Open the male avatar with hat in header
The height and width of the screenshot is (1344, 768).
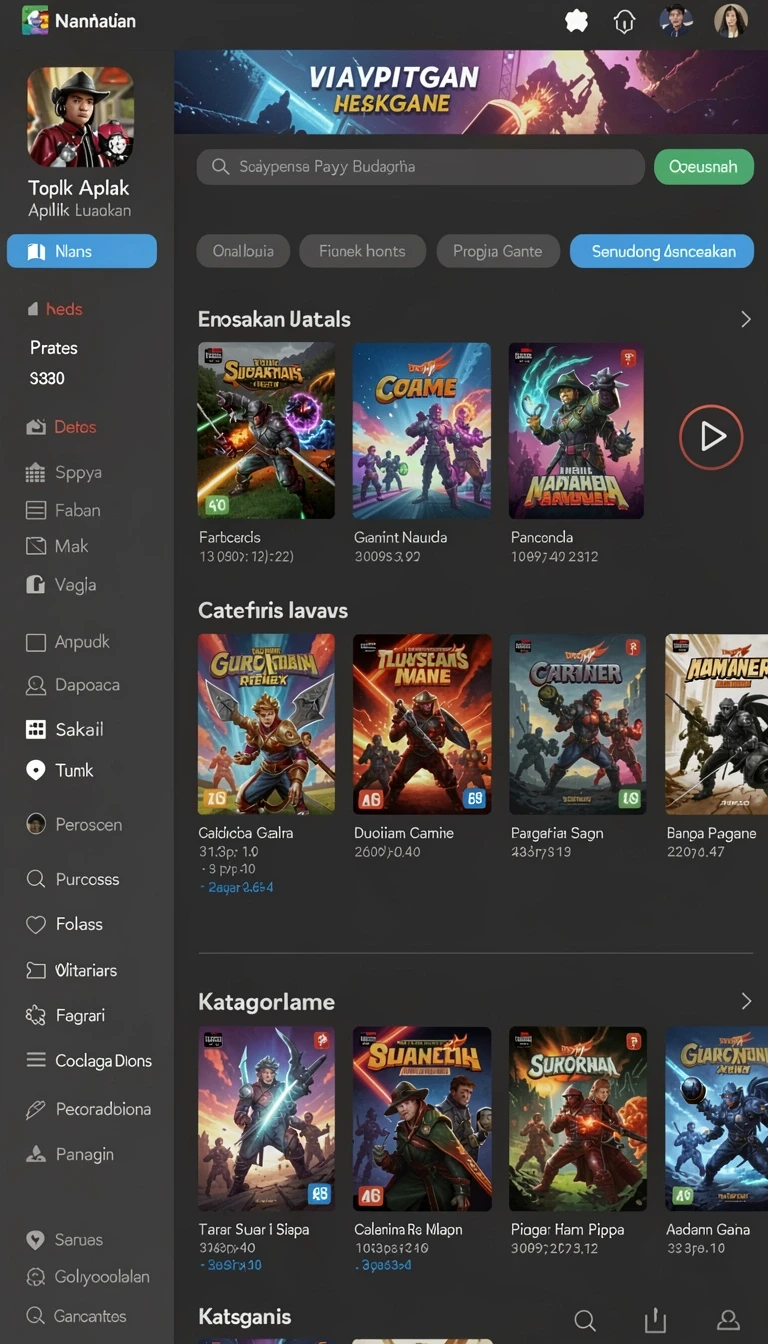tap(677, 20)
